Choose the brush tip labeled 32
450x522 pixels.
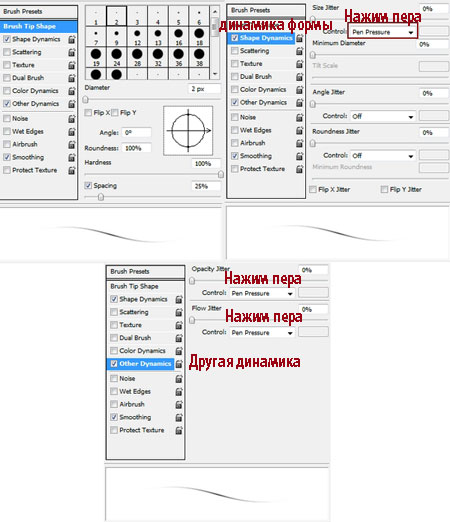pyautogui.click(x=158, y=57)
